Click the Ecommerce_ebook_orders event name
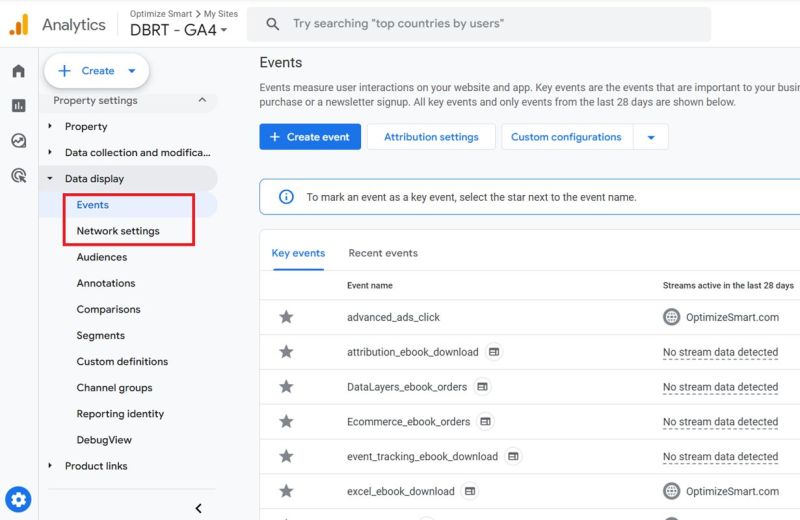The height and width of the screenshot is (520, 800). [409, 422]
